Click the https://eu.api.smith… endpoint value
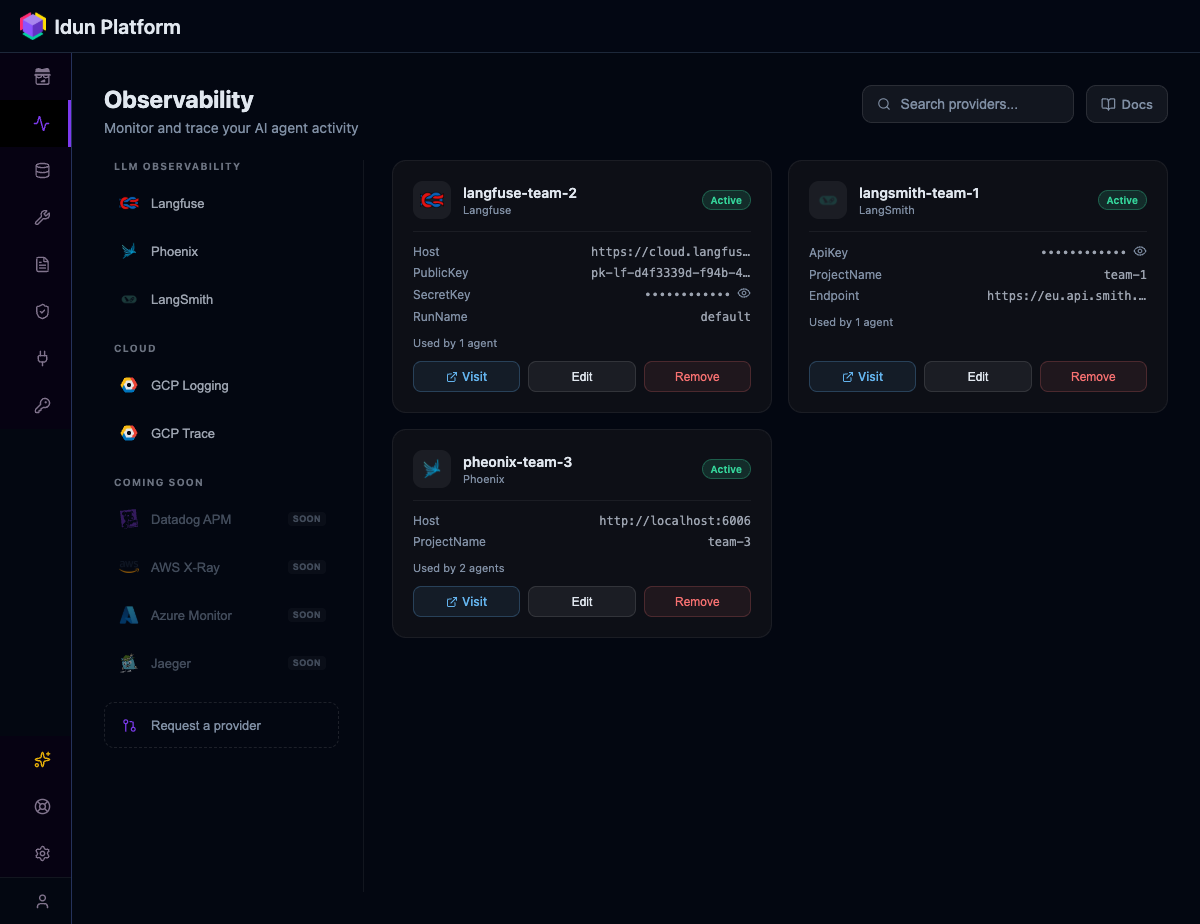This screenshot has height=924, width=1200. [x=1067, y=296]
